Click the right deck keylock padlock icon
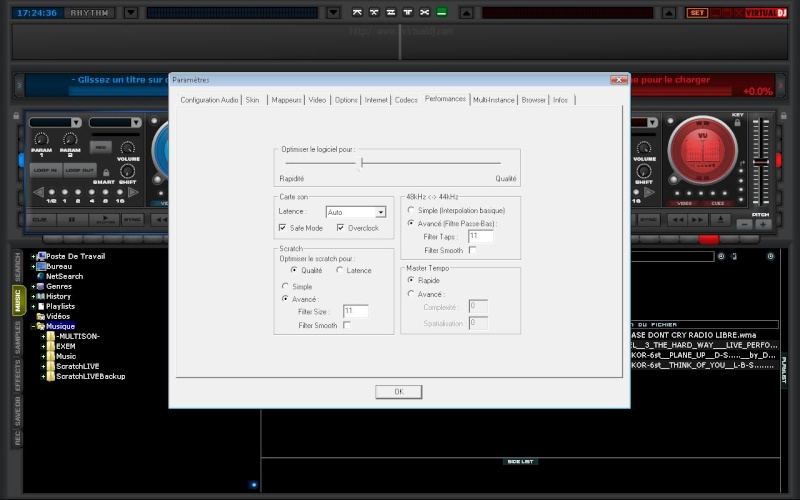The width and height of the screenshot is (800, 500). pos(737,123)
